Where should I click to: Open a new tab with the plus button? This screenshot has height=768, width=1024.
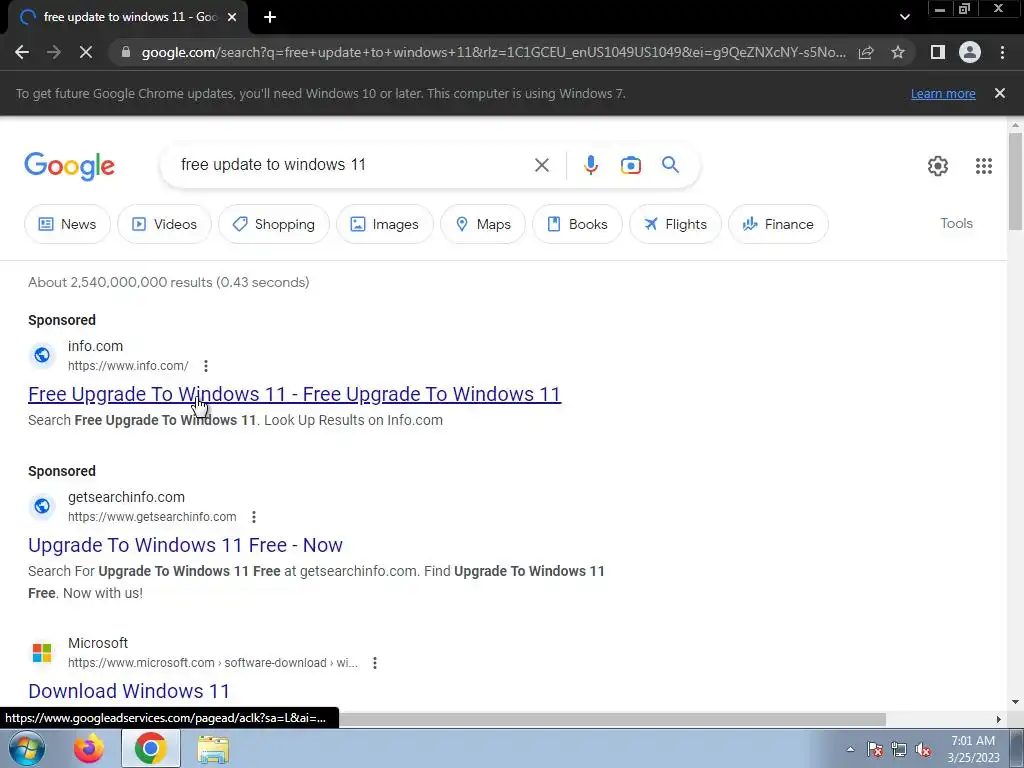tap(270, 17)
